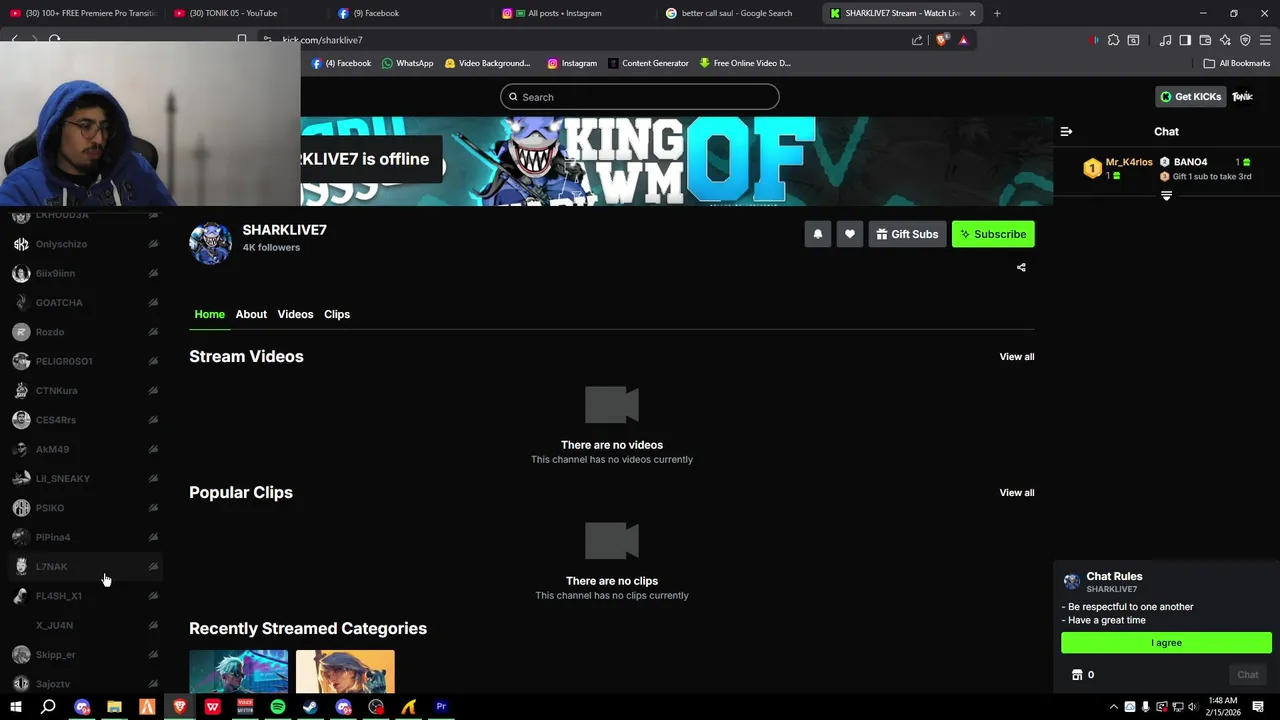Screen dimensions: 1280x720
Task: Open Brave Leo AI sparkle icon
Action: pos(1225,40)
